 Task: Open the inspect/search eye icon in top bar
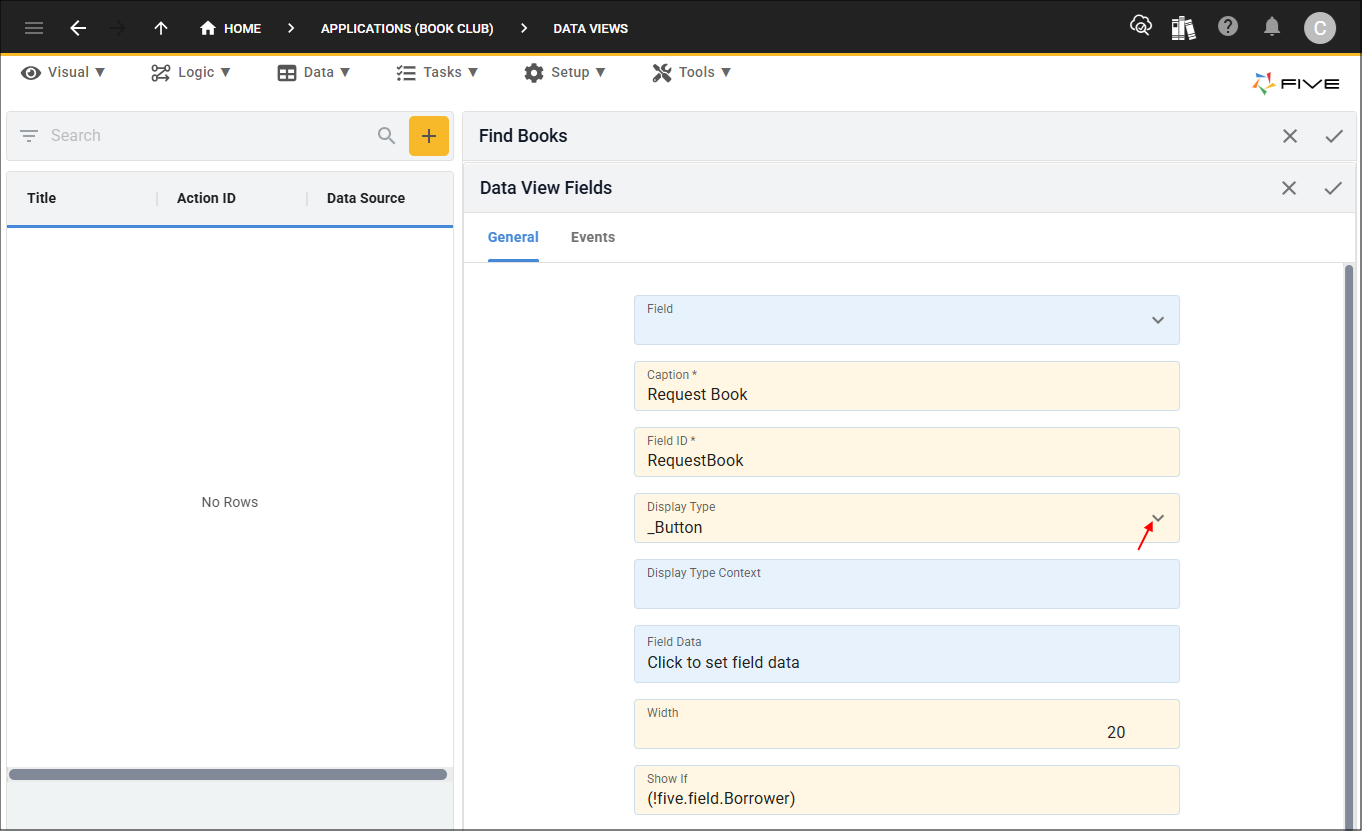[x=1140, y=26]
